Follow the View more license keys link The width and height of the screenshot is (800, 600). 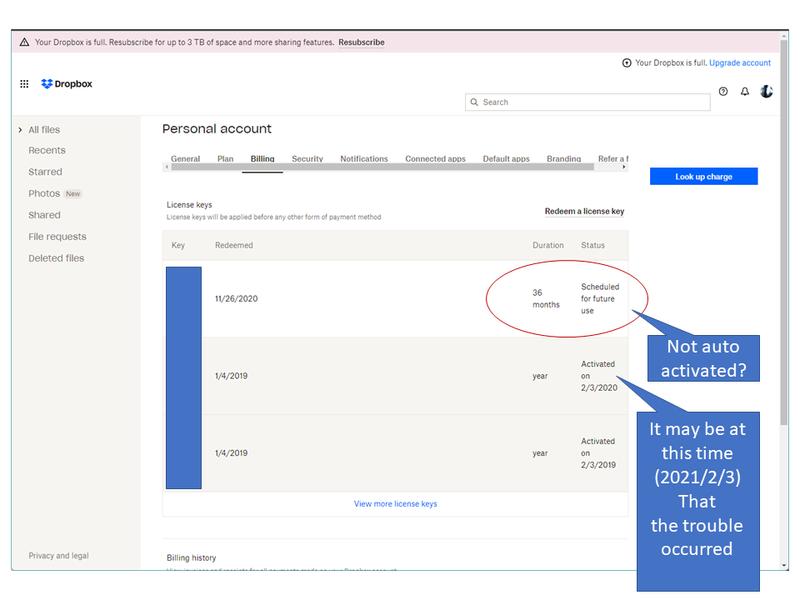click(395, 504)
